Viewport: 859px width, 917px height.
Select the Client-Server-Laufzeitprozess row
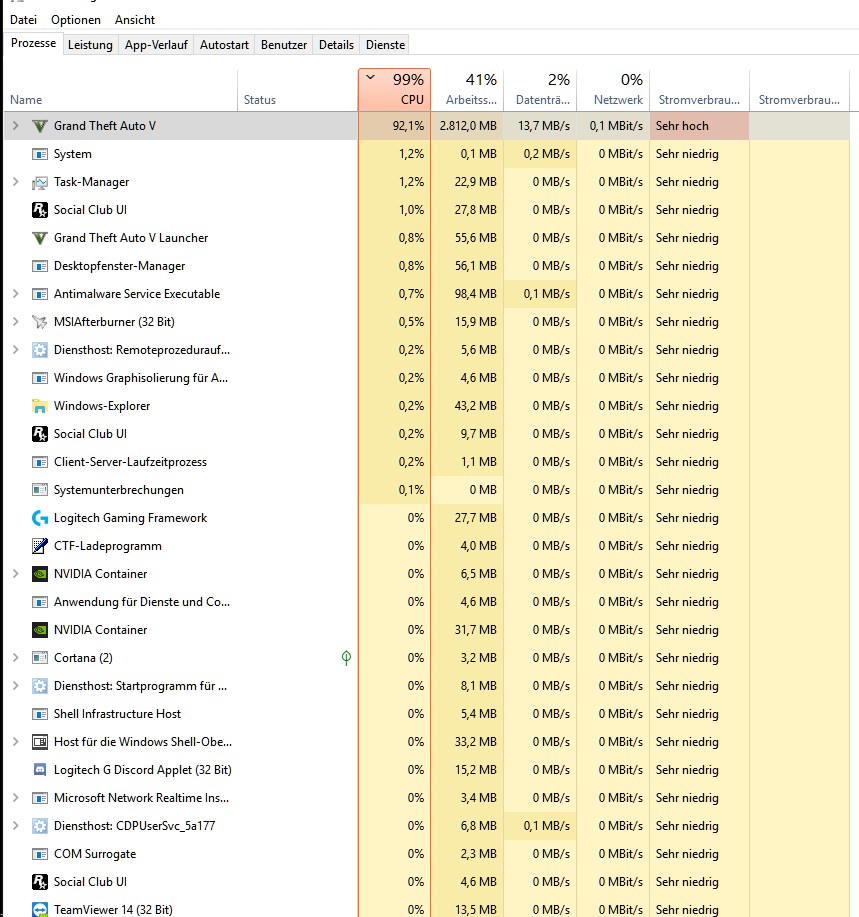tap(427, 462)
